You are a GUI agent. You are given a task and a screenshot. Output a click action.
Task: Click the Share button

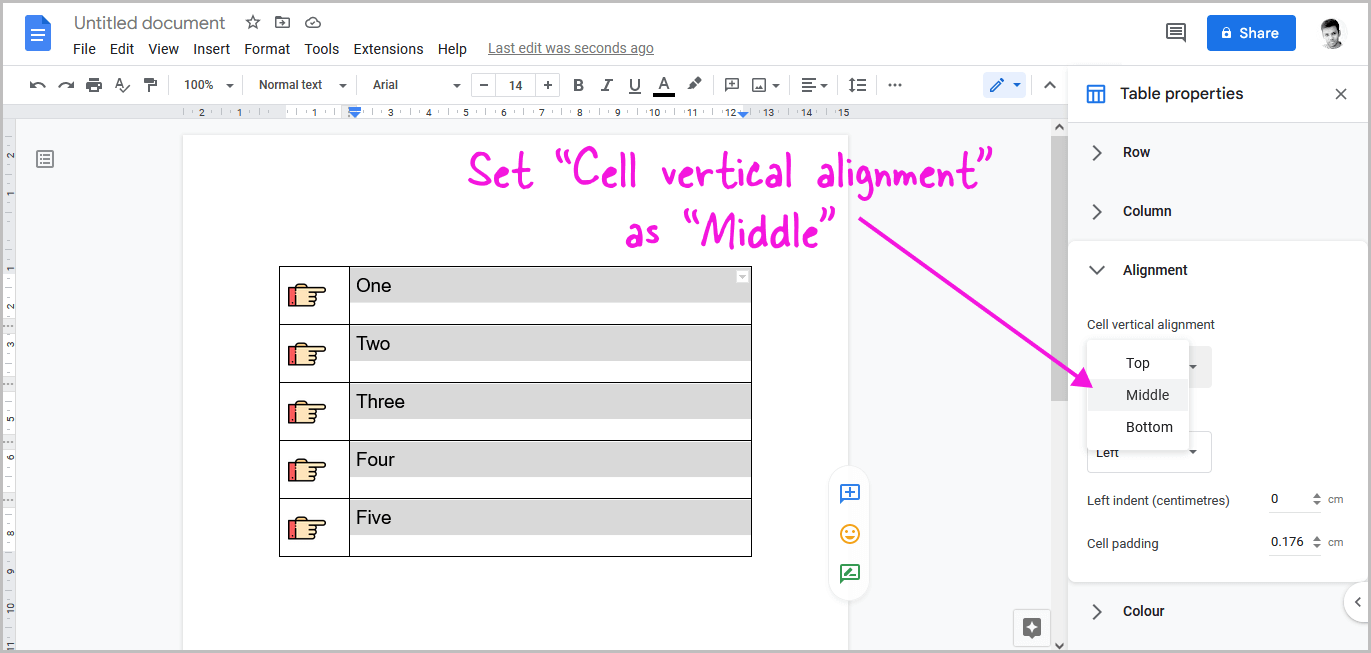pos(1250,33)
